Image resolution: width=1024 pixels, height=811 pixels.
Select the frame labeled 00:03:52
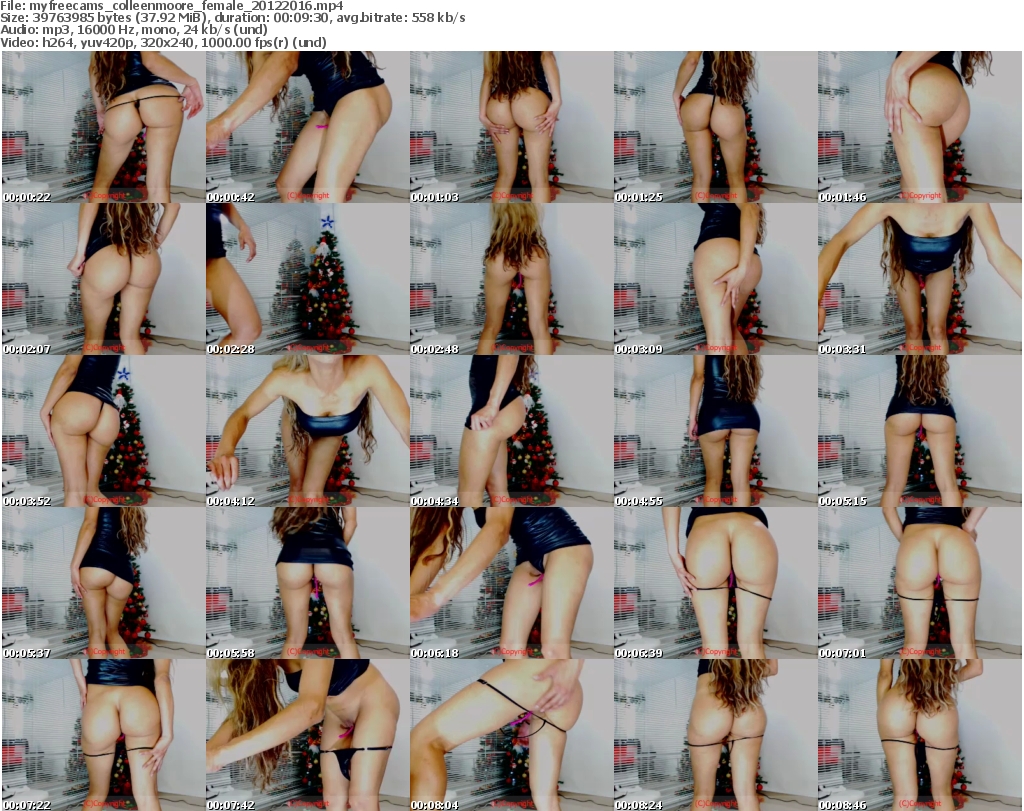[x=103, y=432]
